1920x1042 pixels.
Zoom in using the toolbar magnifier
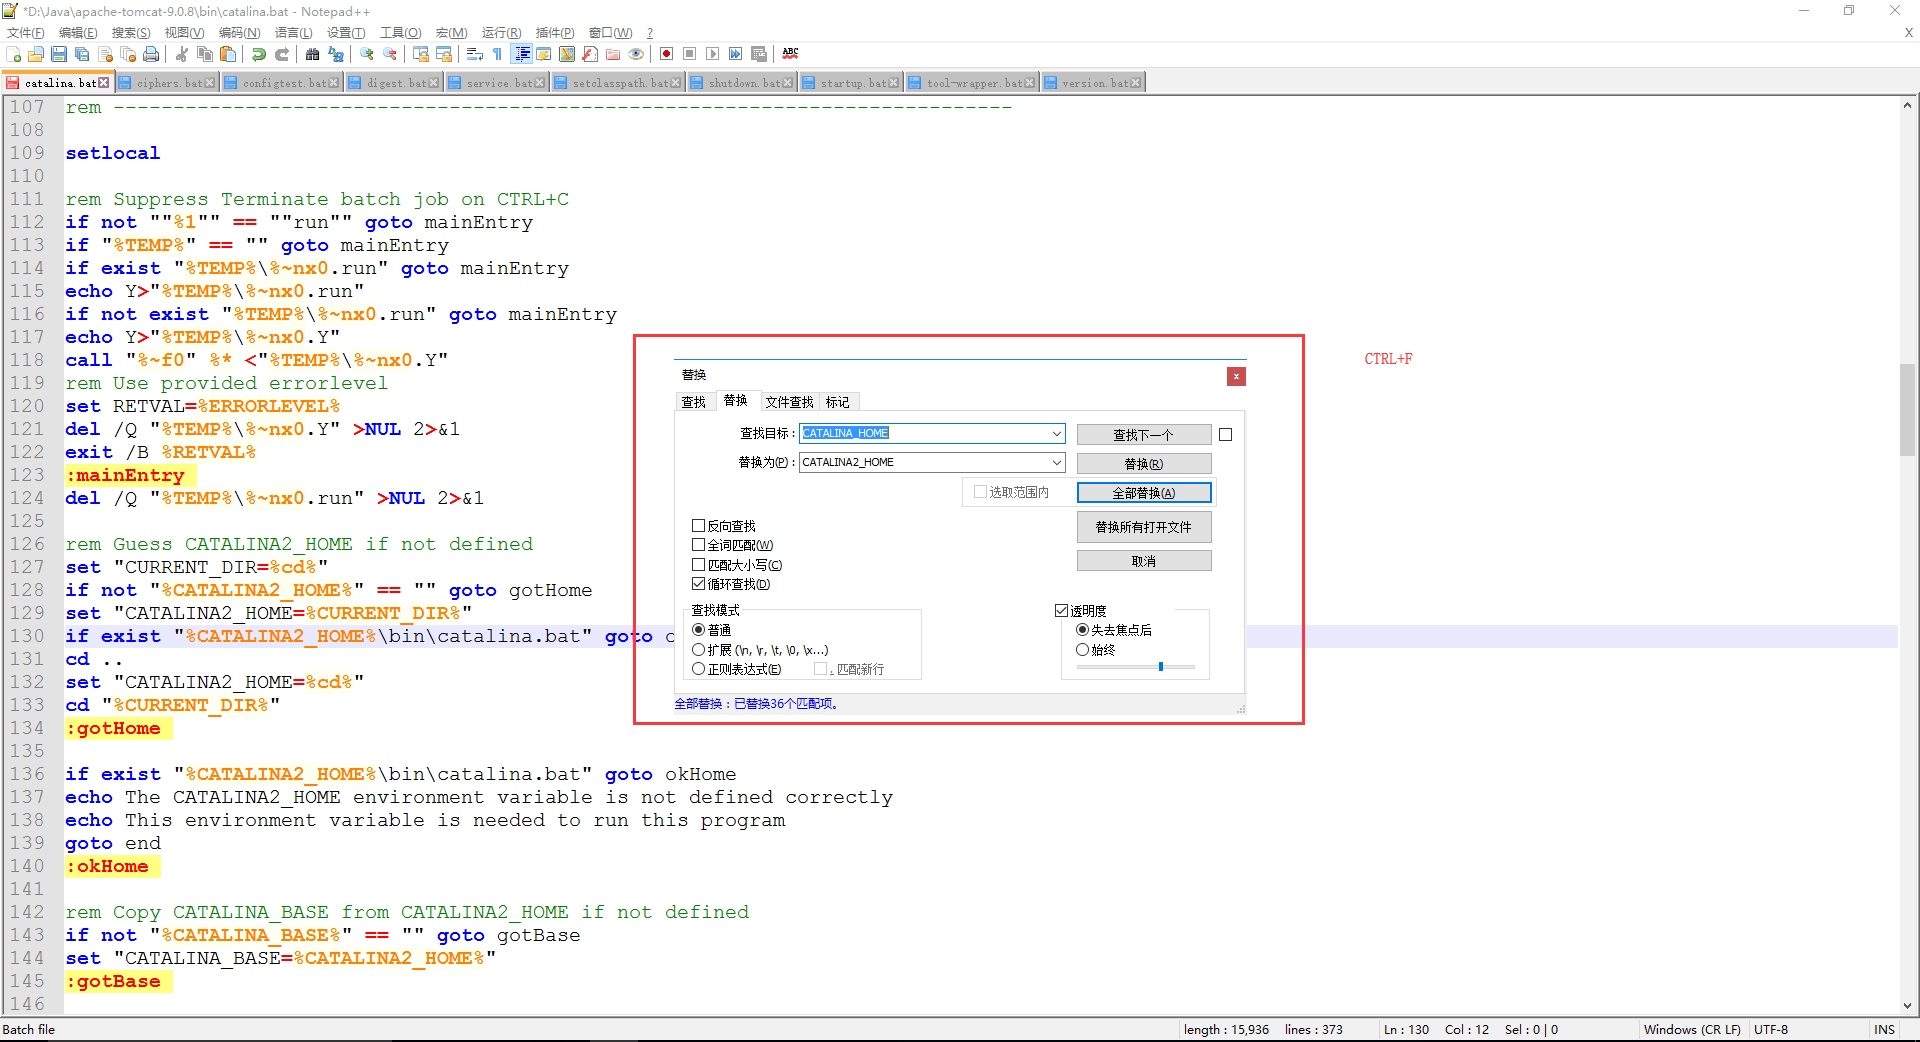click(367, 54)
